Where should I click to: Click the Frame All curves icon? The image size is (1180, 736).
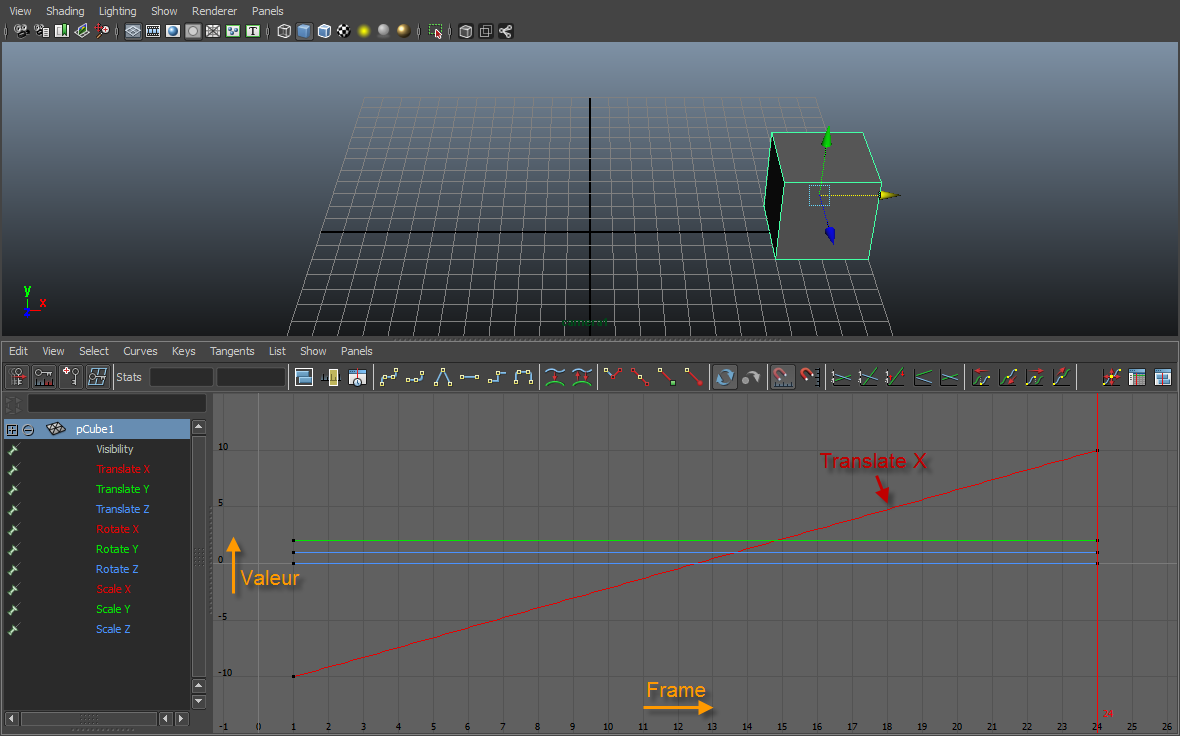[304, 377]
